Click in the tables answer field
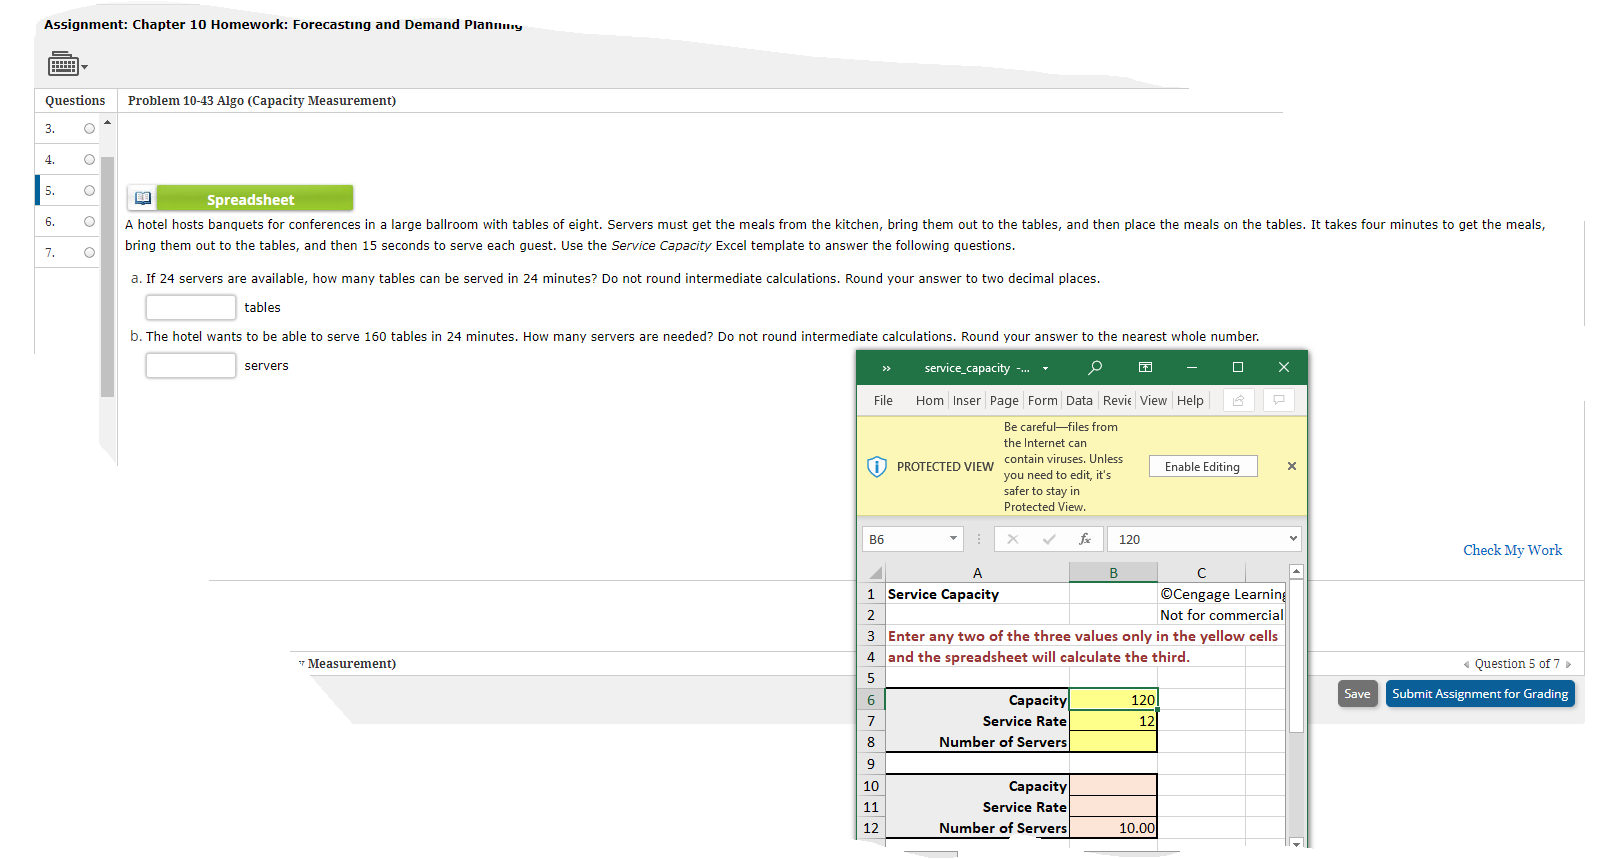The width and height of the screenshot is (1612, 859). pos(191,307)
